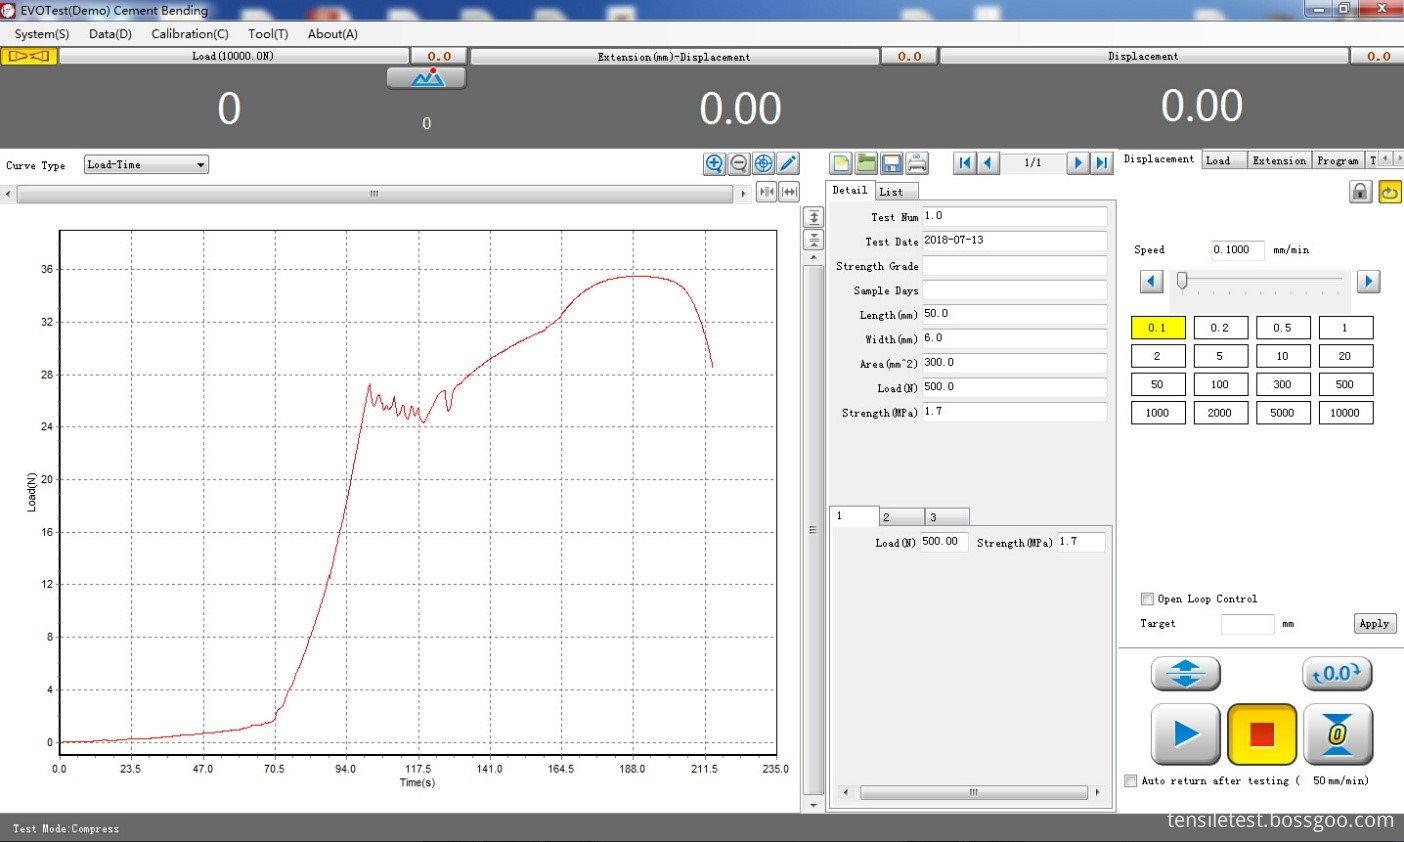Select speed preset 10000
Screen dimensions: 1404x842
click(1345, 413)
